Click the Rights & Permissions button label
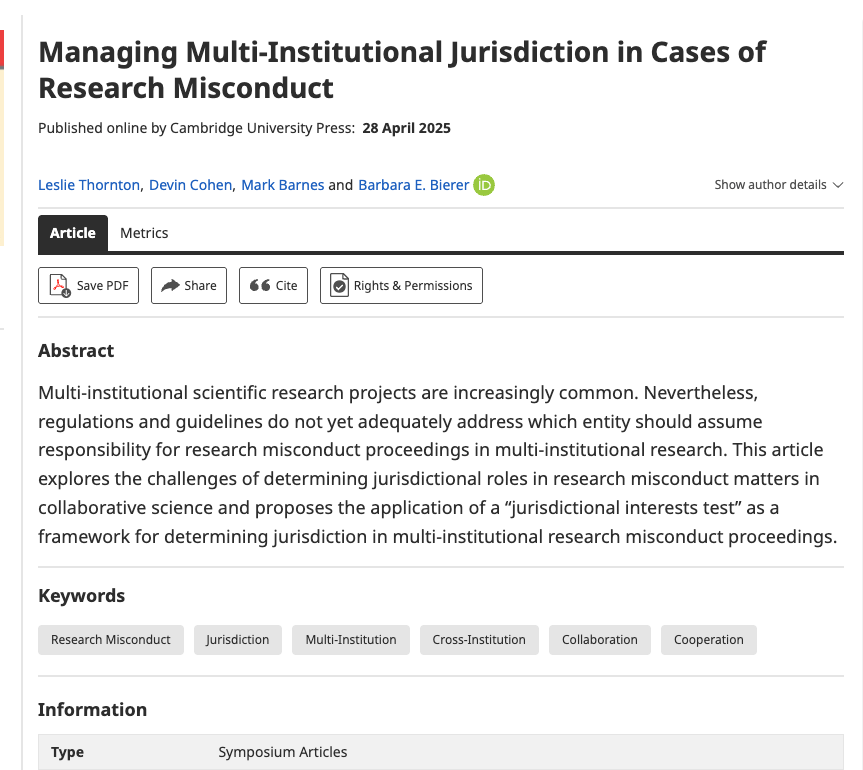 click(413, 286)
